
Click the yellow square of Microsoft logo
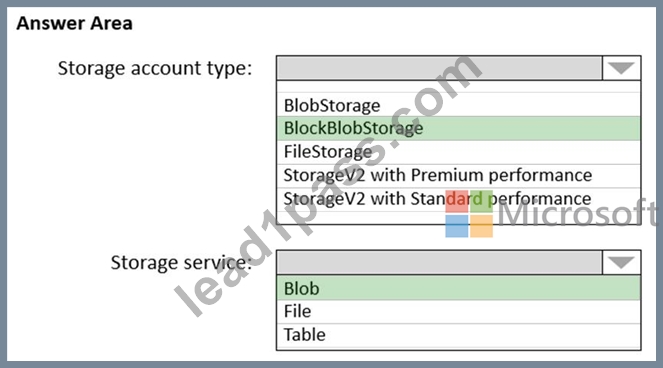(x=481, y=226)
